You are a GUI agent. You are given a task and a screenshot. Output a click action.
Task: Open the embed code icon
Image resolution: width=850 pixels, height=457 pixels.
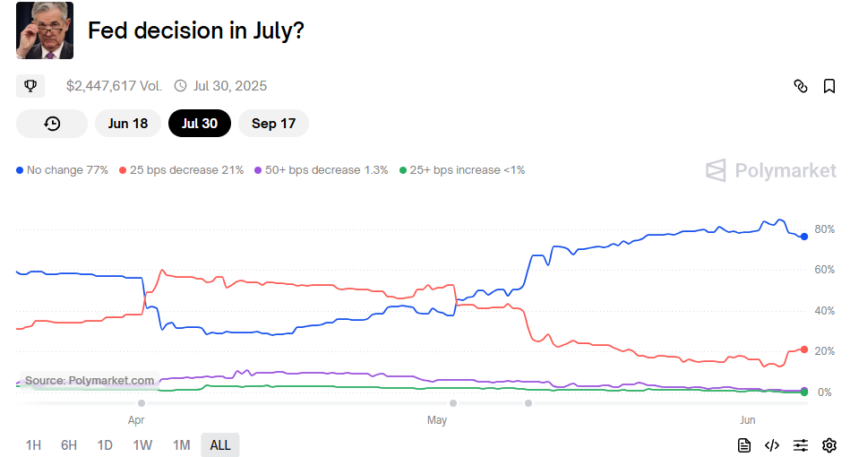772,446
